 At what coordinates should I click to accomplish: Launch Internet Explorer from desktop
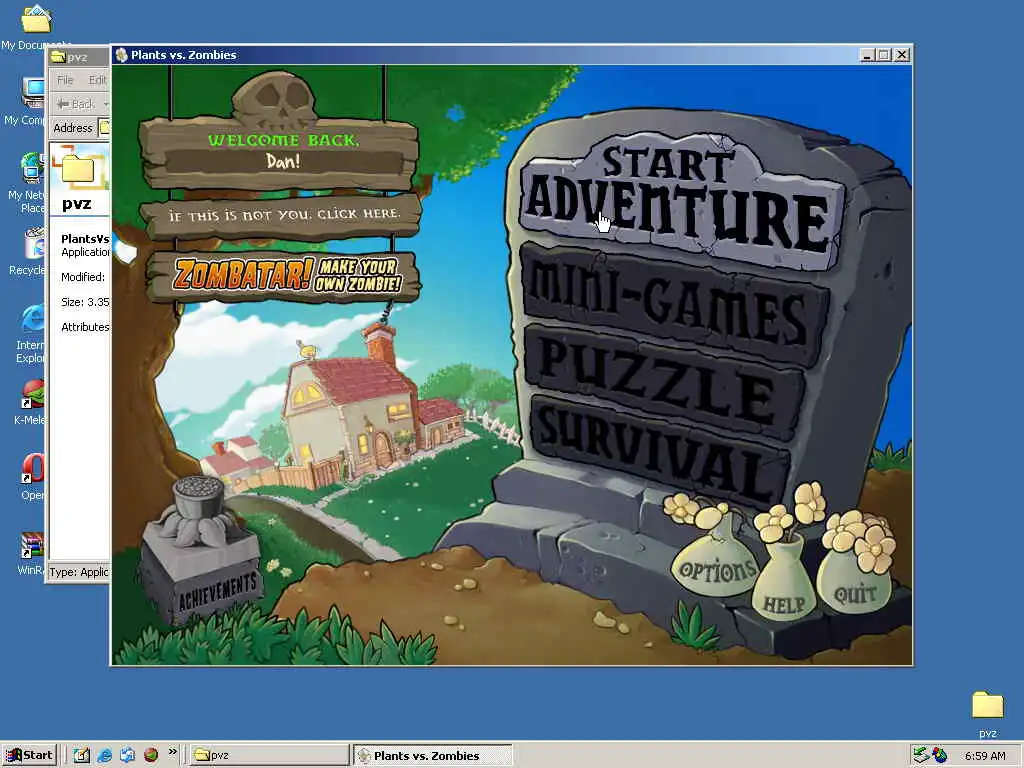click(31, 333)
